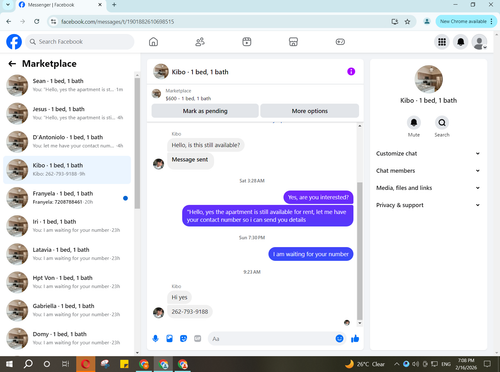The height and width of the screenshot is (372, 500).
Task: Open the Chrome profile icon
Action: [427, 22]
